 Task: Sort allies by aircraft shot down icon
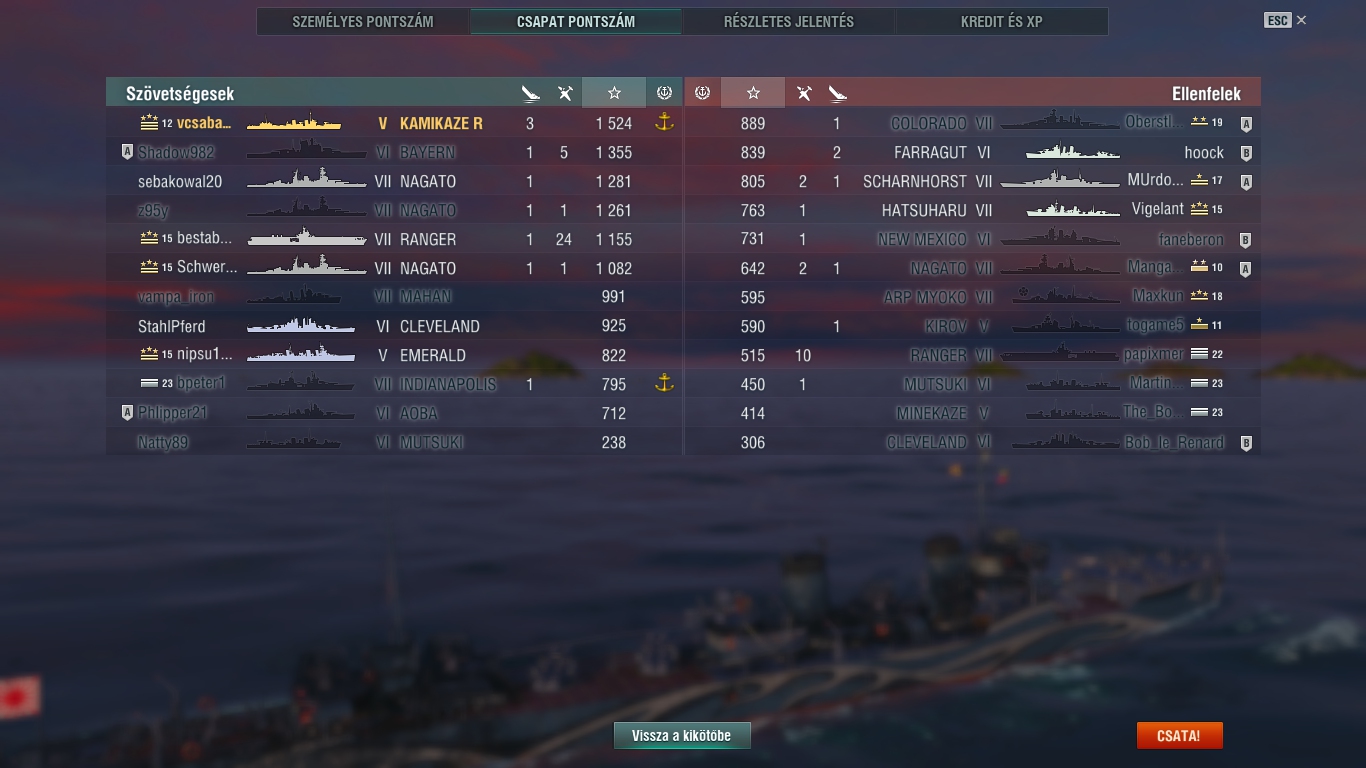[565, 93]
